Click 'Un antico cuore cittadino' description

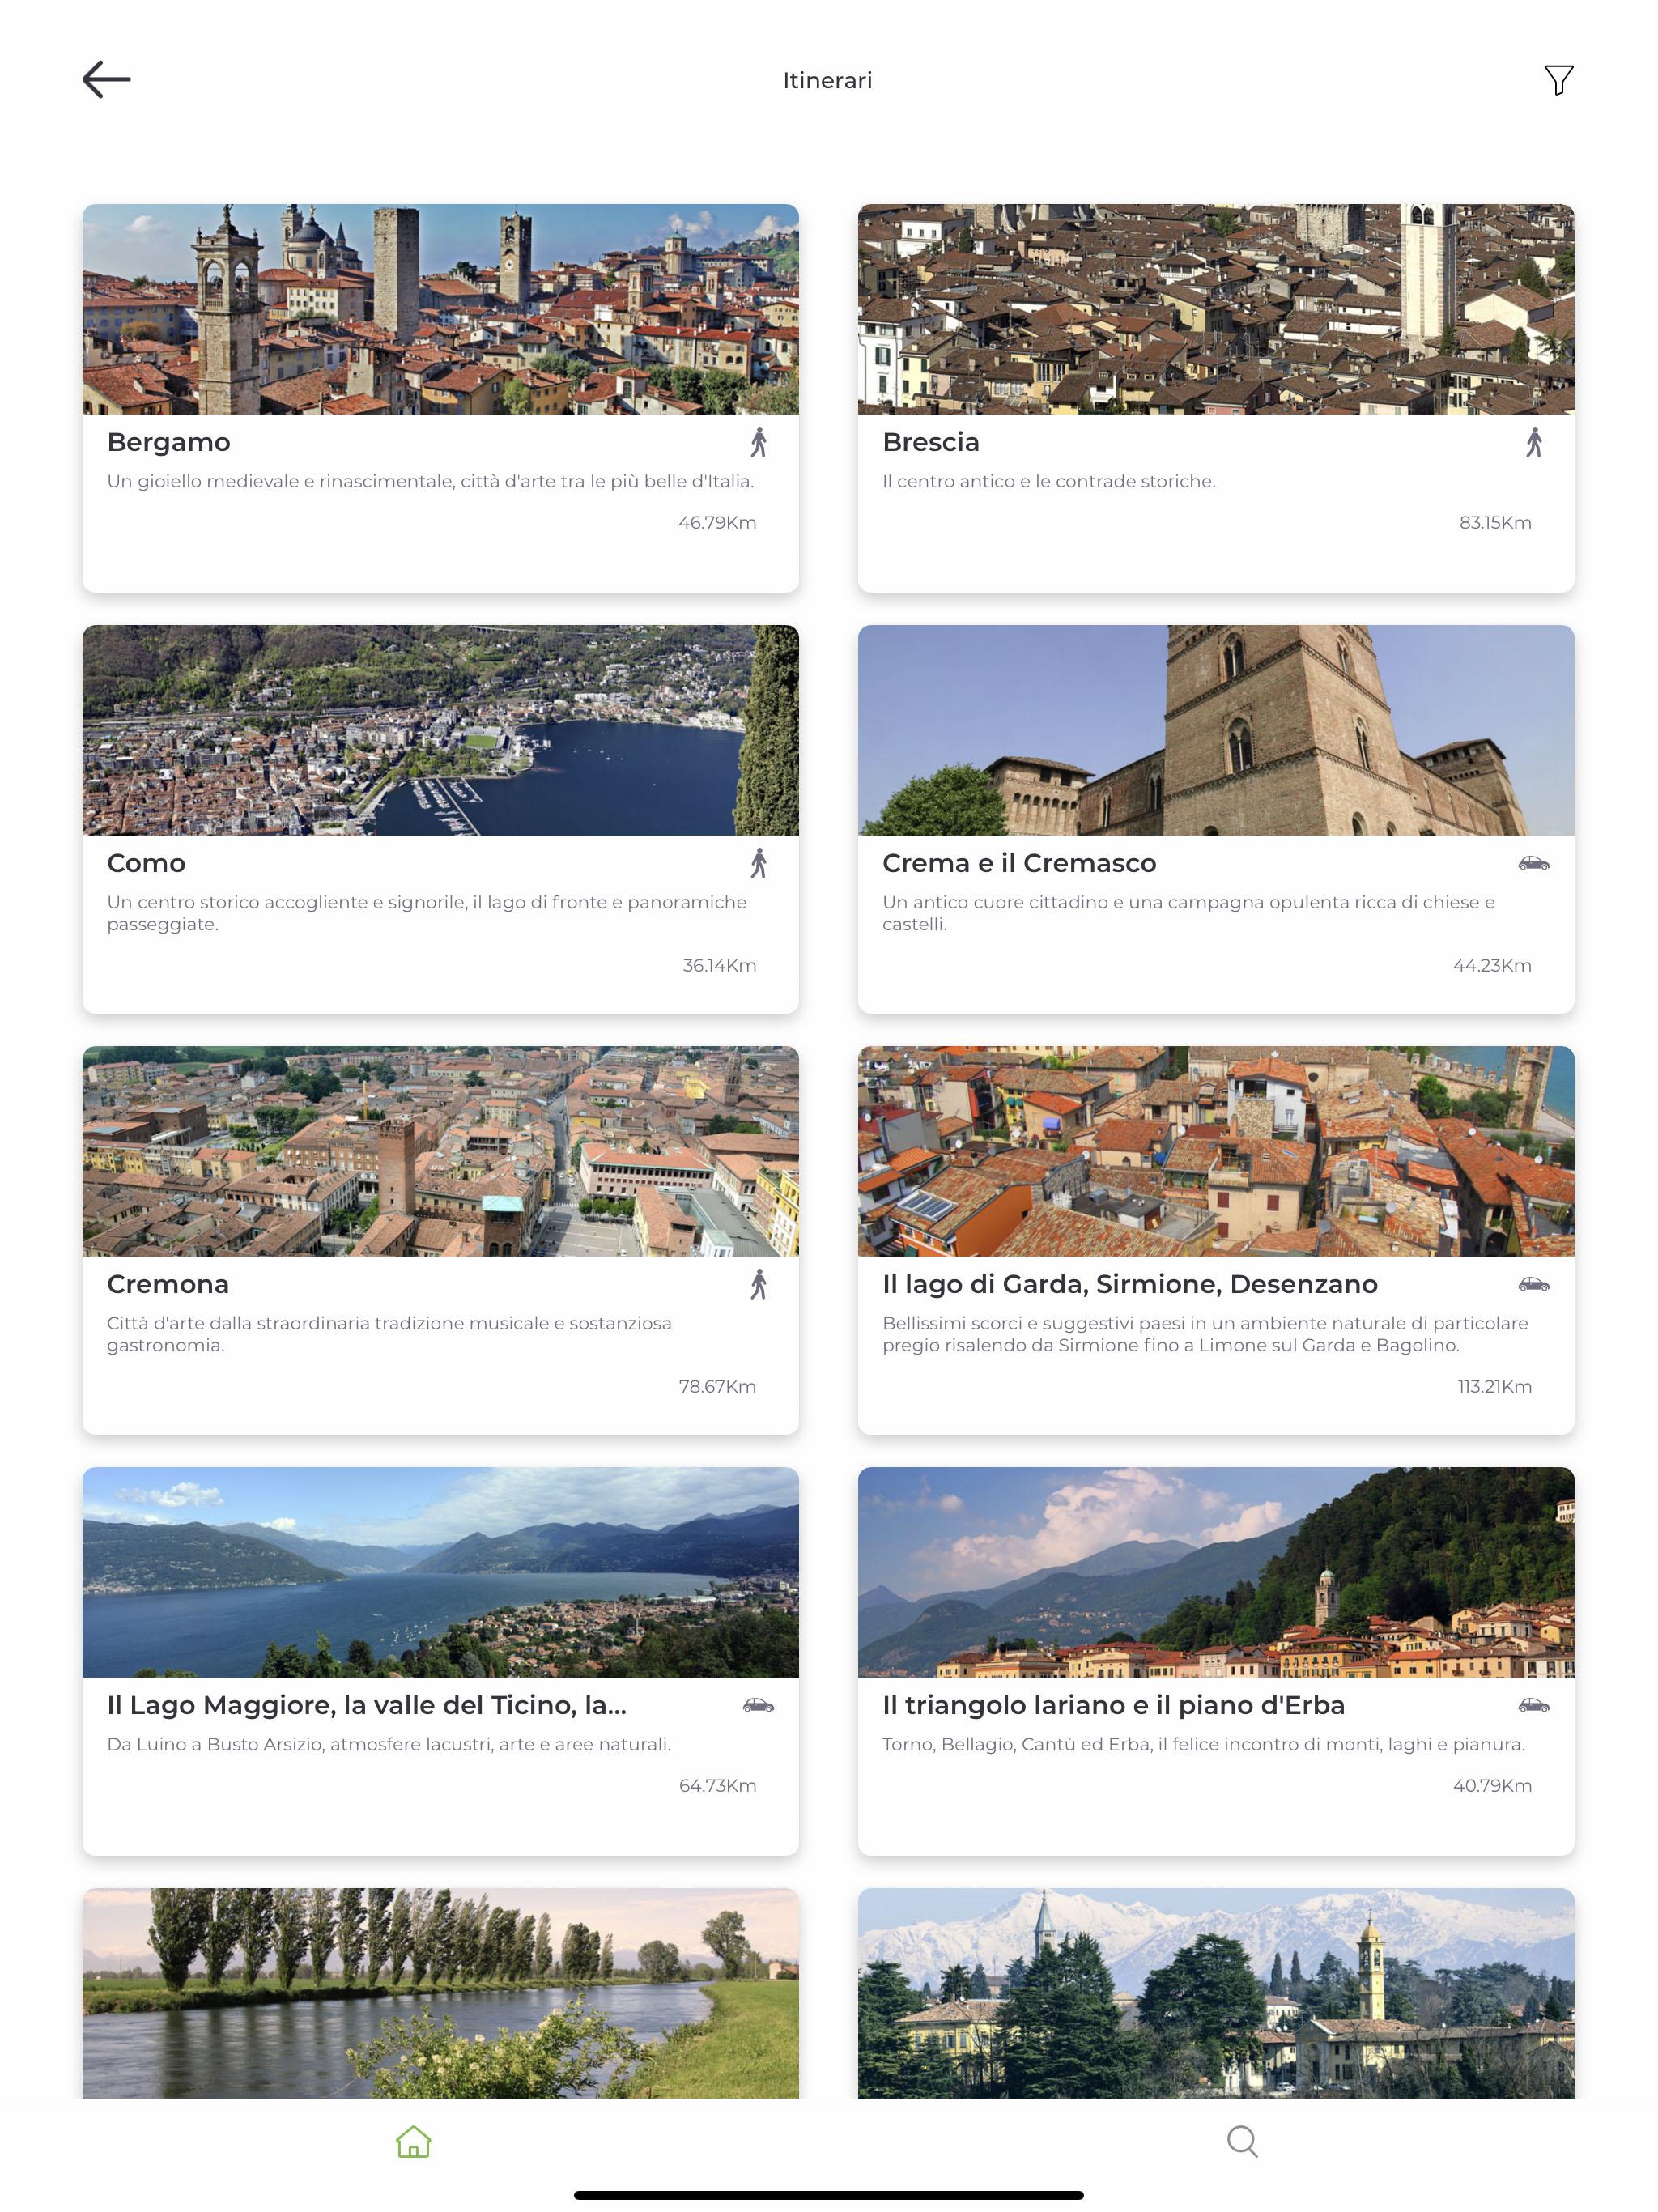point(1188,913)
